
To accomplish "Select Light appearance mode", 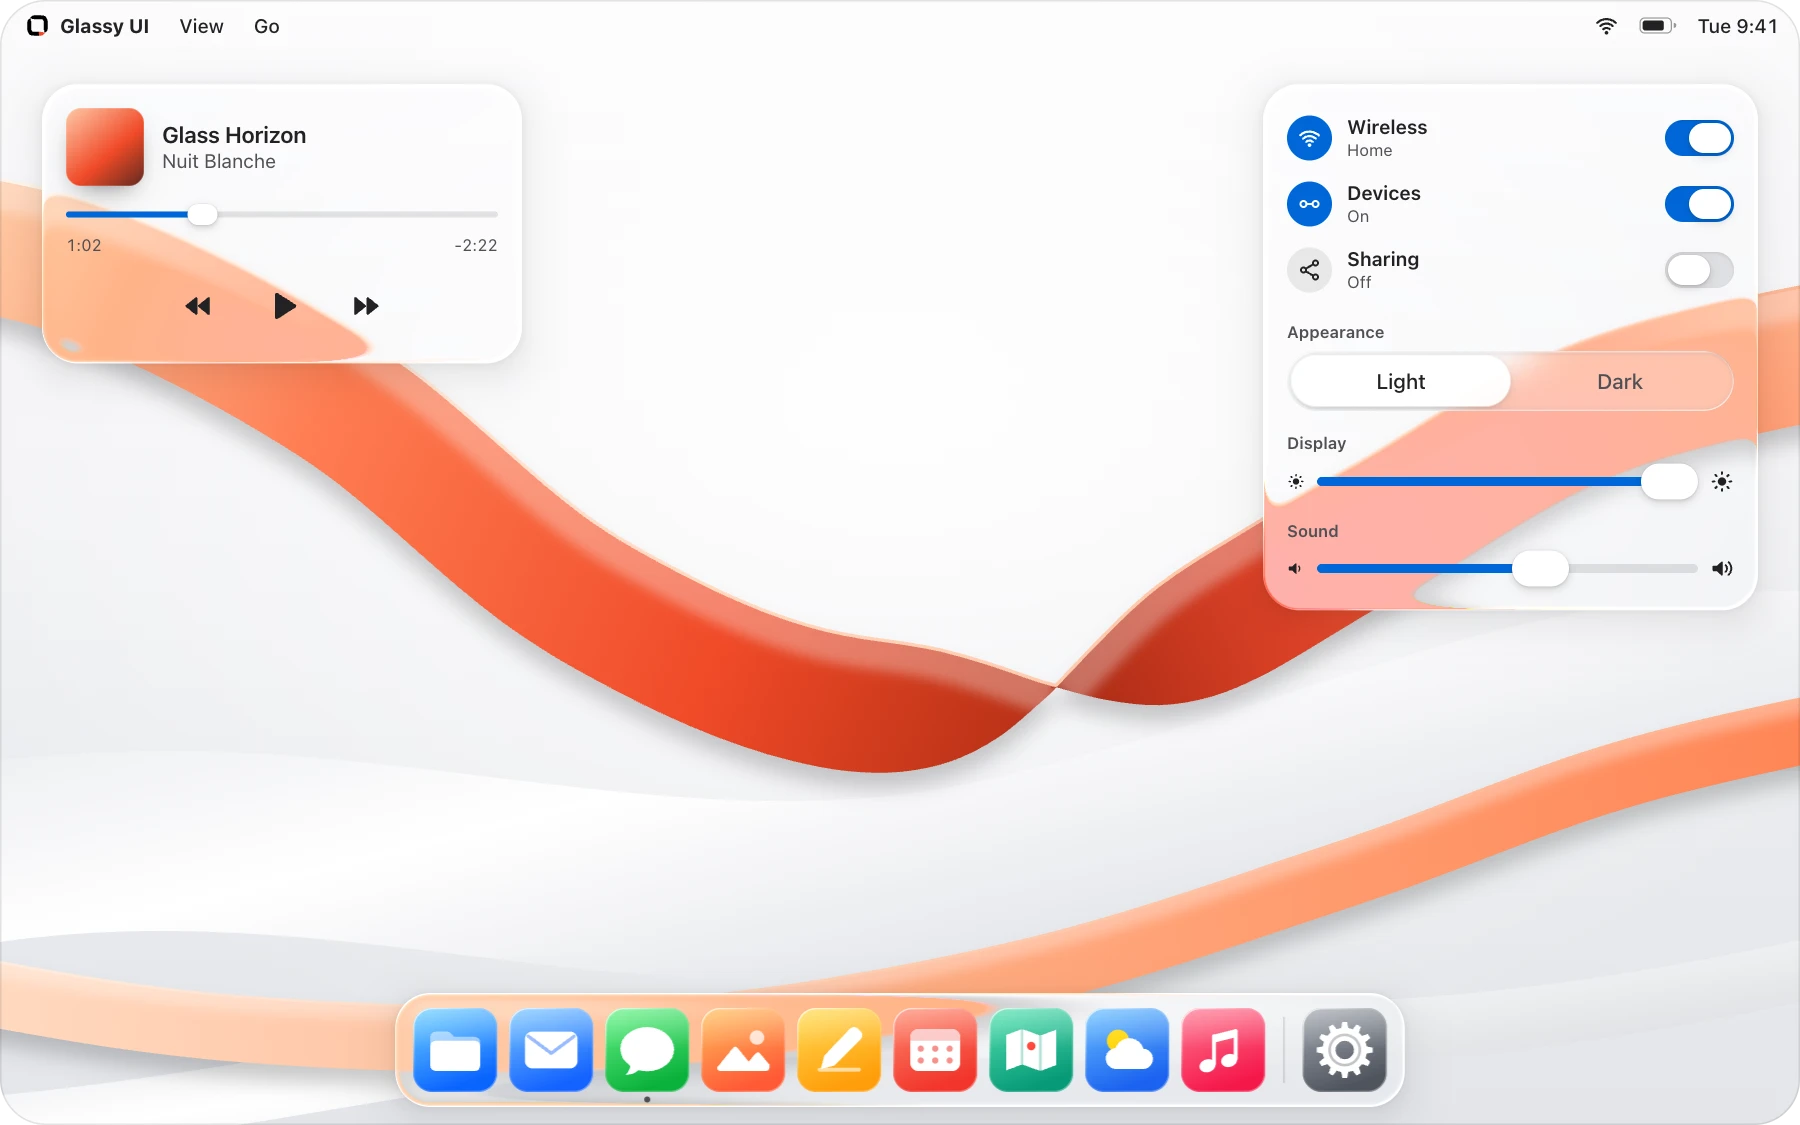I will 1400,382.
